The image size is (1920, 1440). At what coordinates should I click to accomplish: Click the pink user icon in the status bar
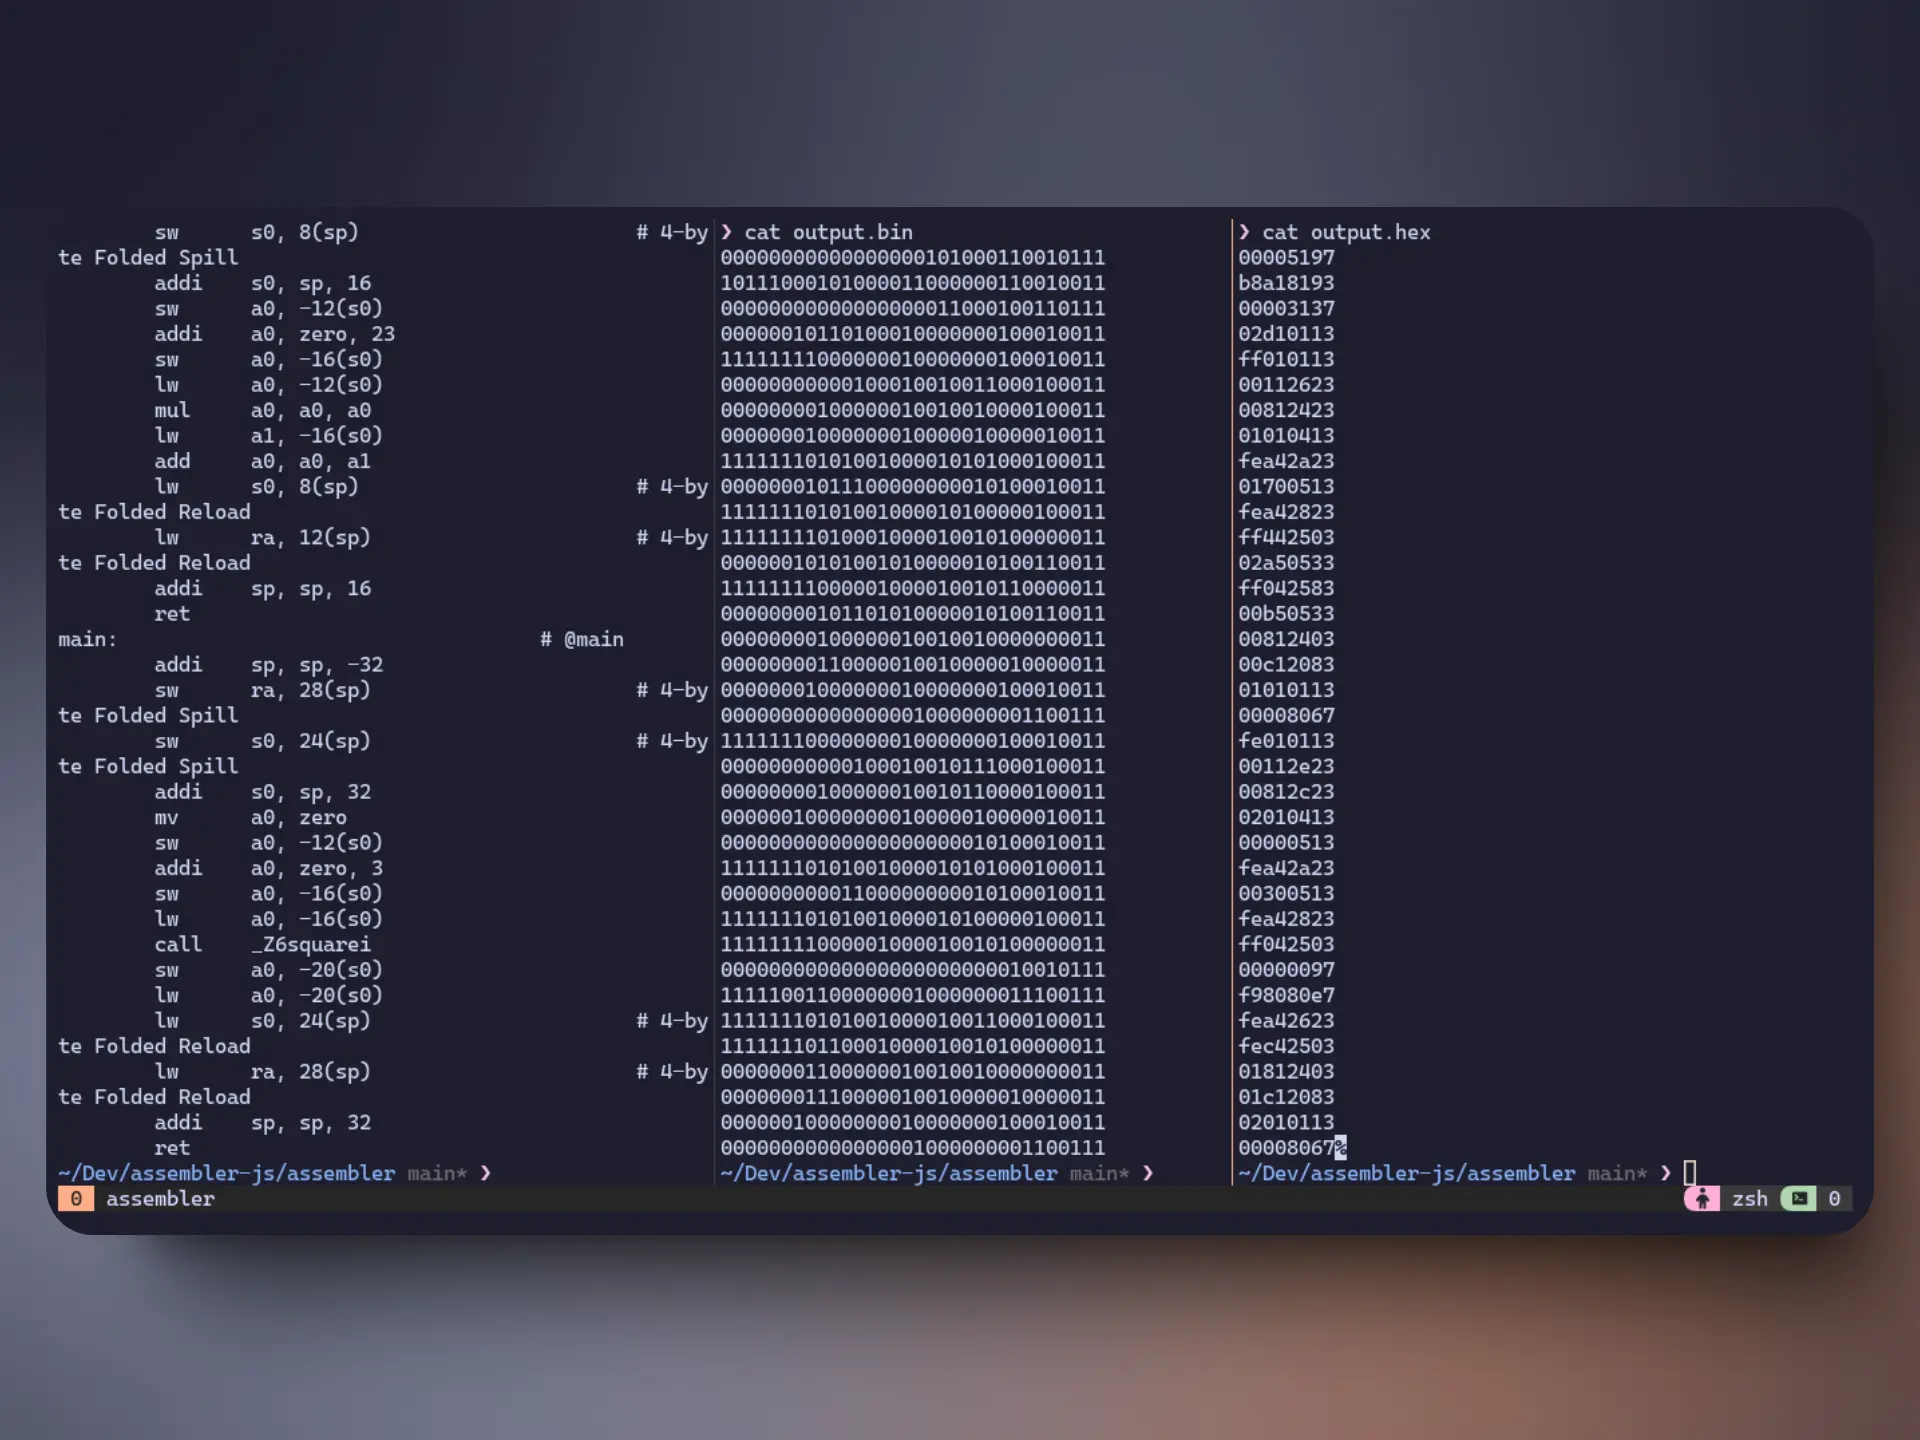point(1702,1199)
